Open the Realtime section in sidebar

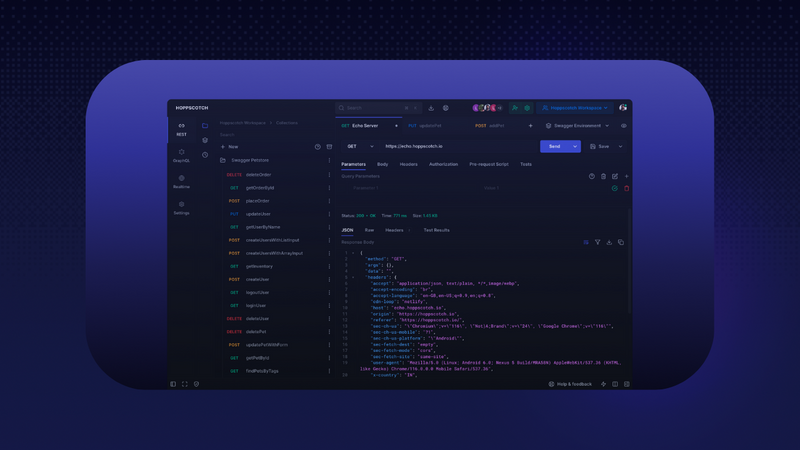click(x=181, y=182)
